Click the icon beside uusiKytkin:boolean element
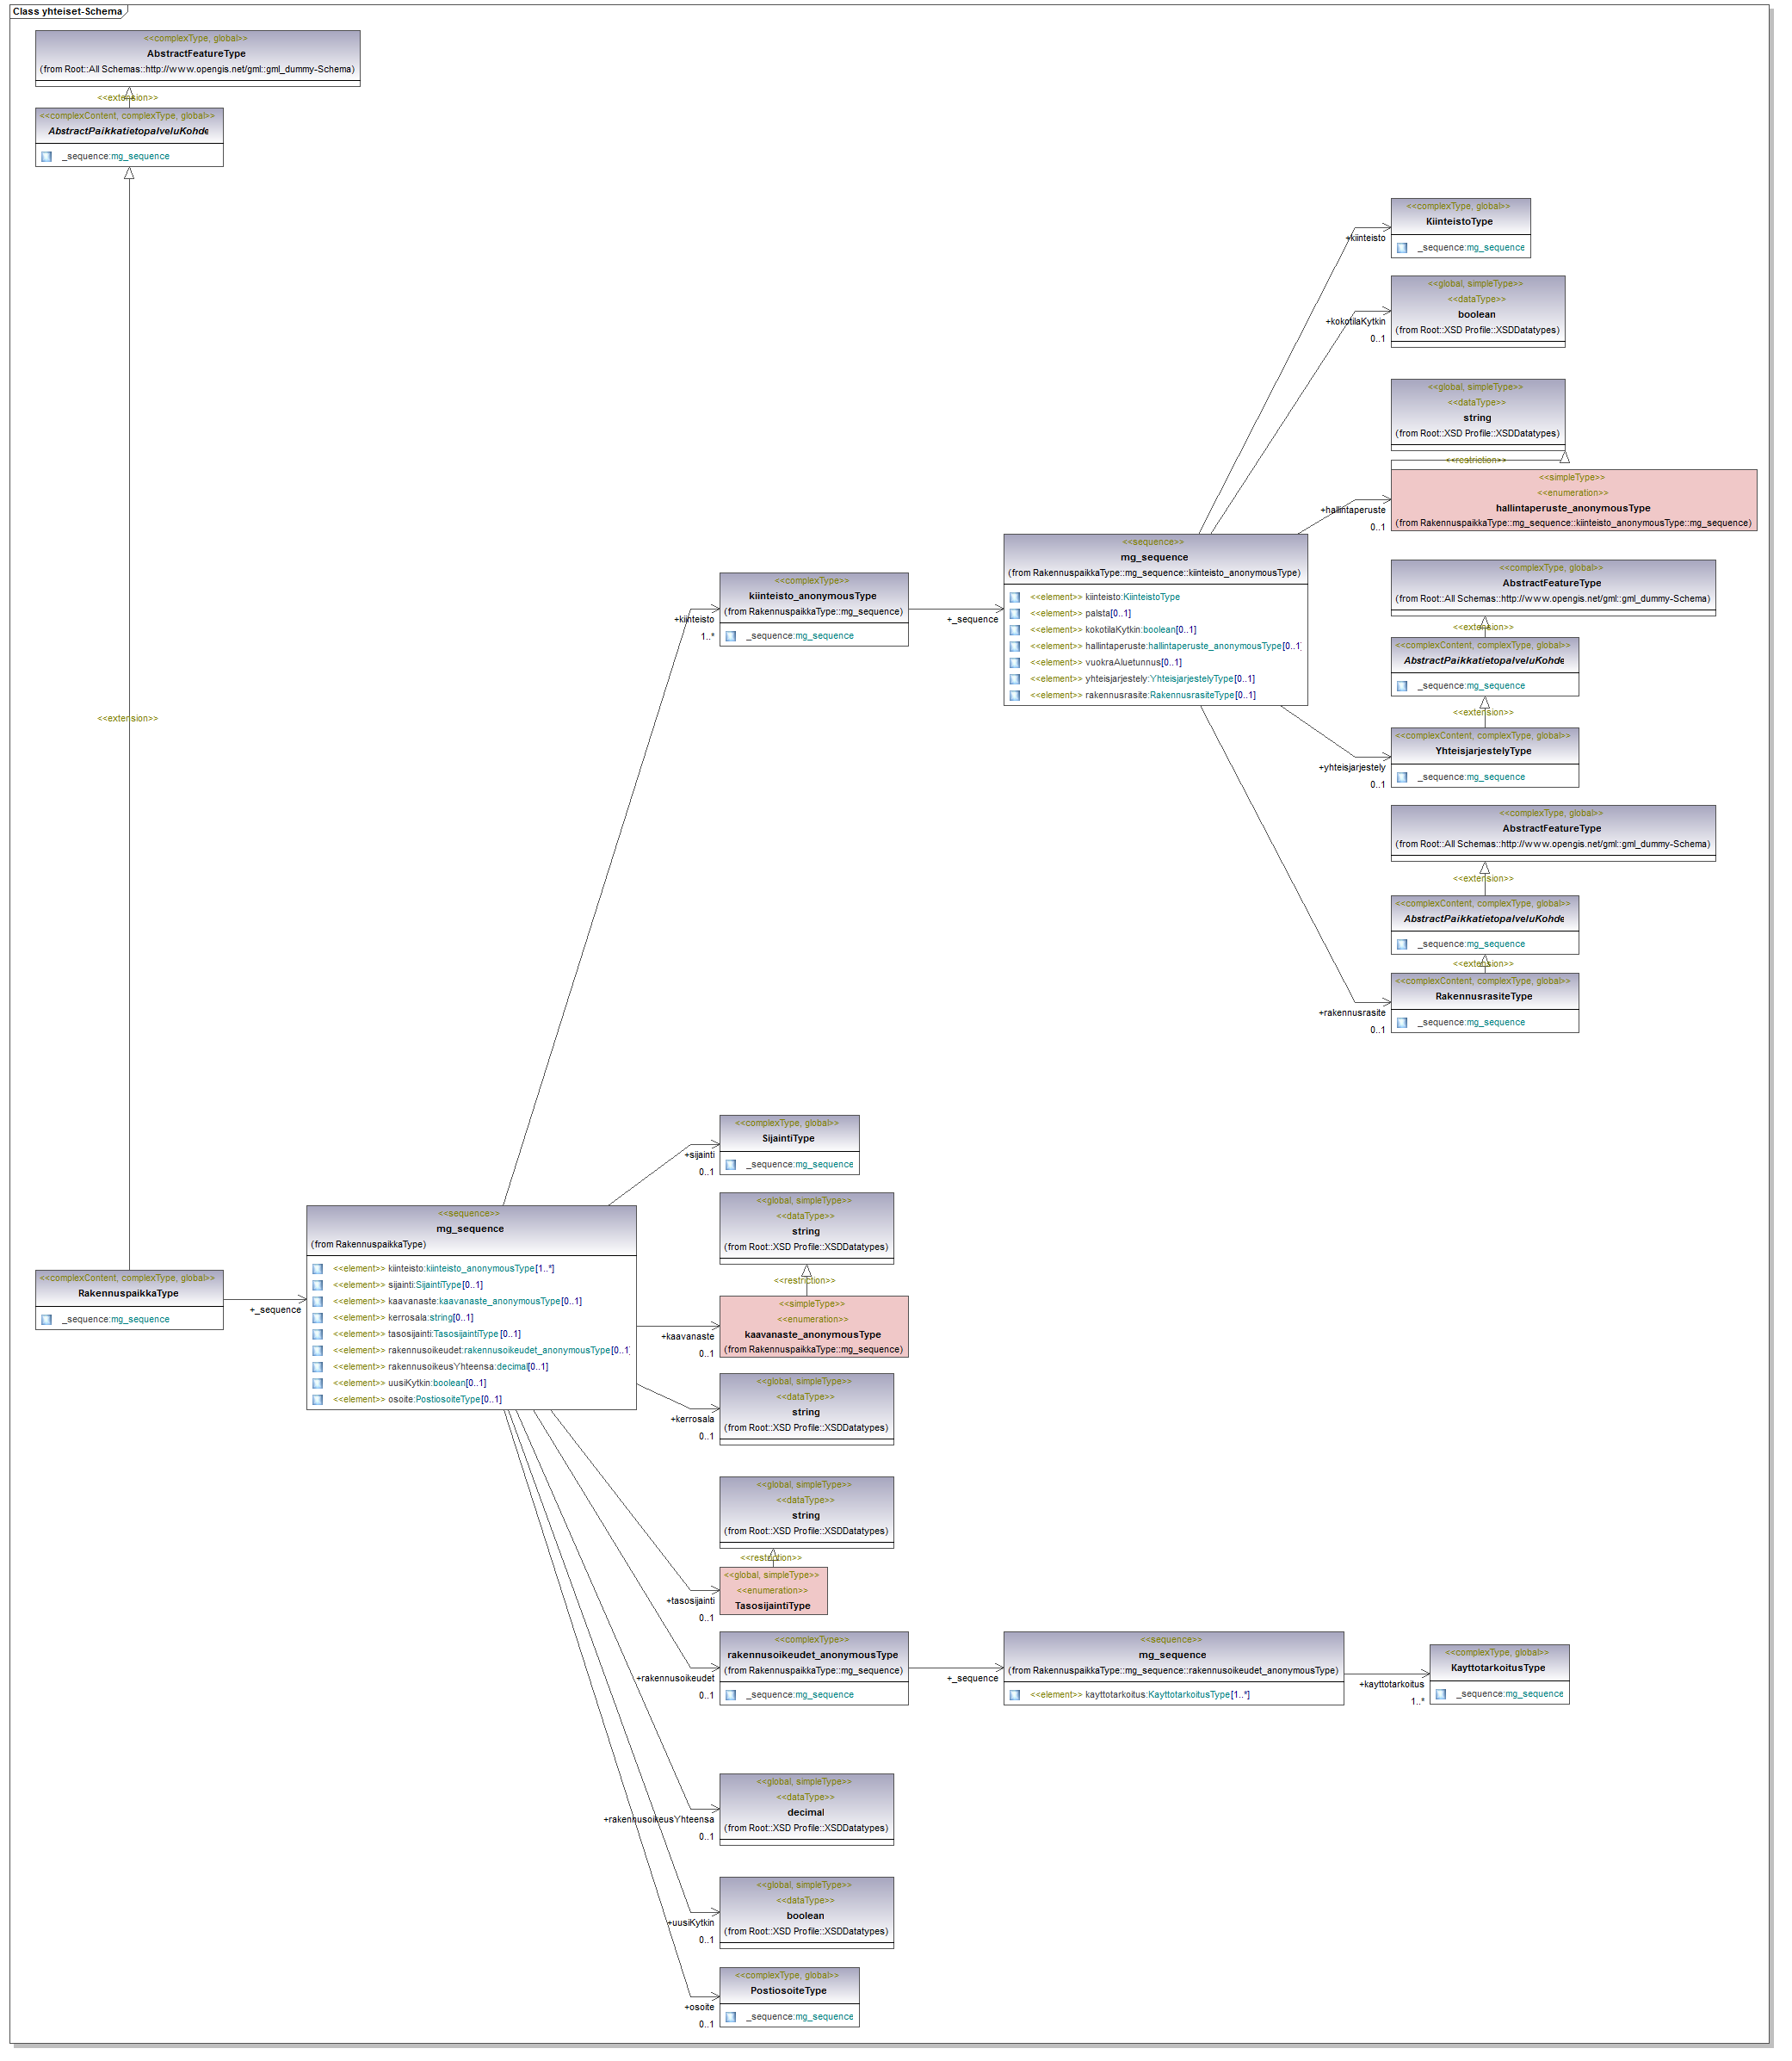Image resolution: width=1792 pixels, height=2061 pixels. pyautogui.click(x=318, y=1384)
